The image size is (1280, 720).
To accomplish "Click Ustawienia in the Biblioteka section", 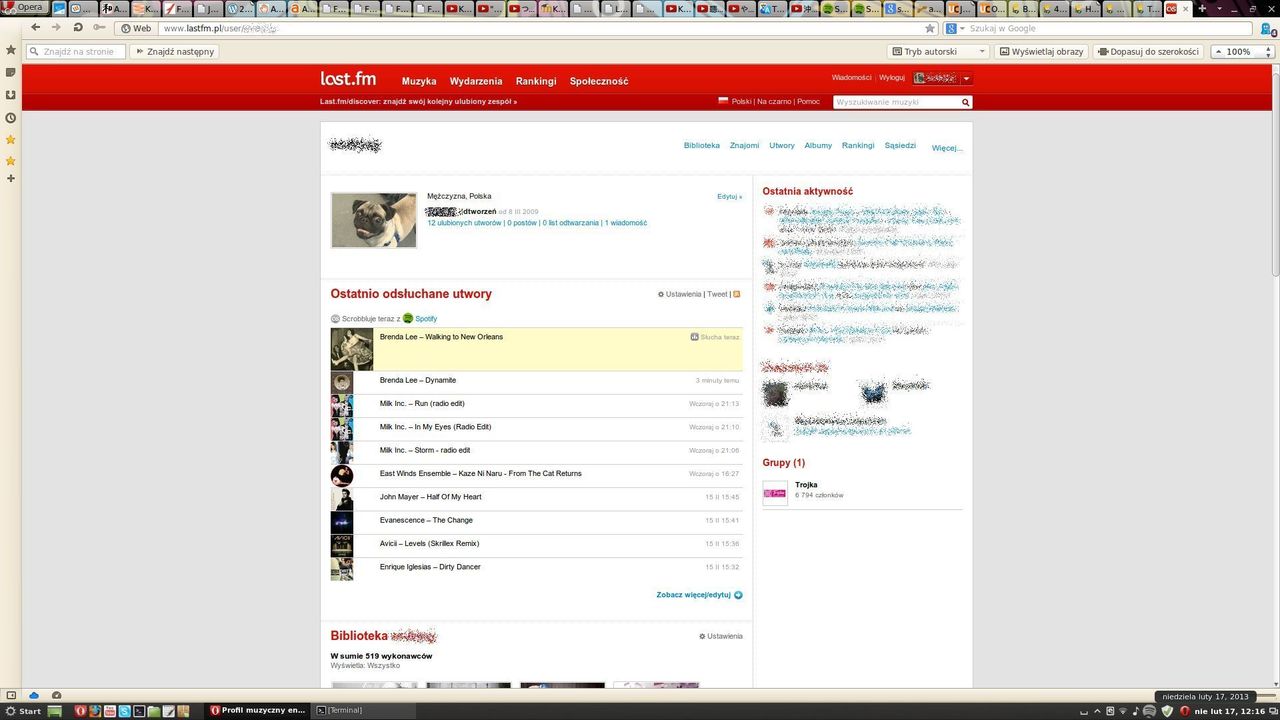I will (724, 636).
